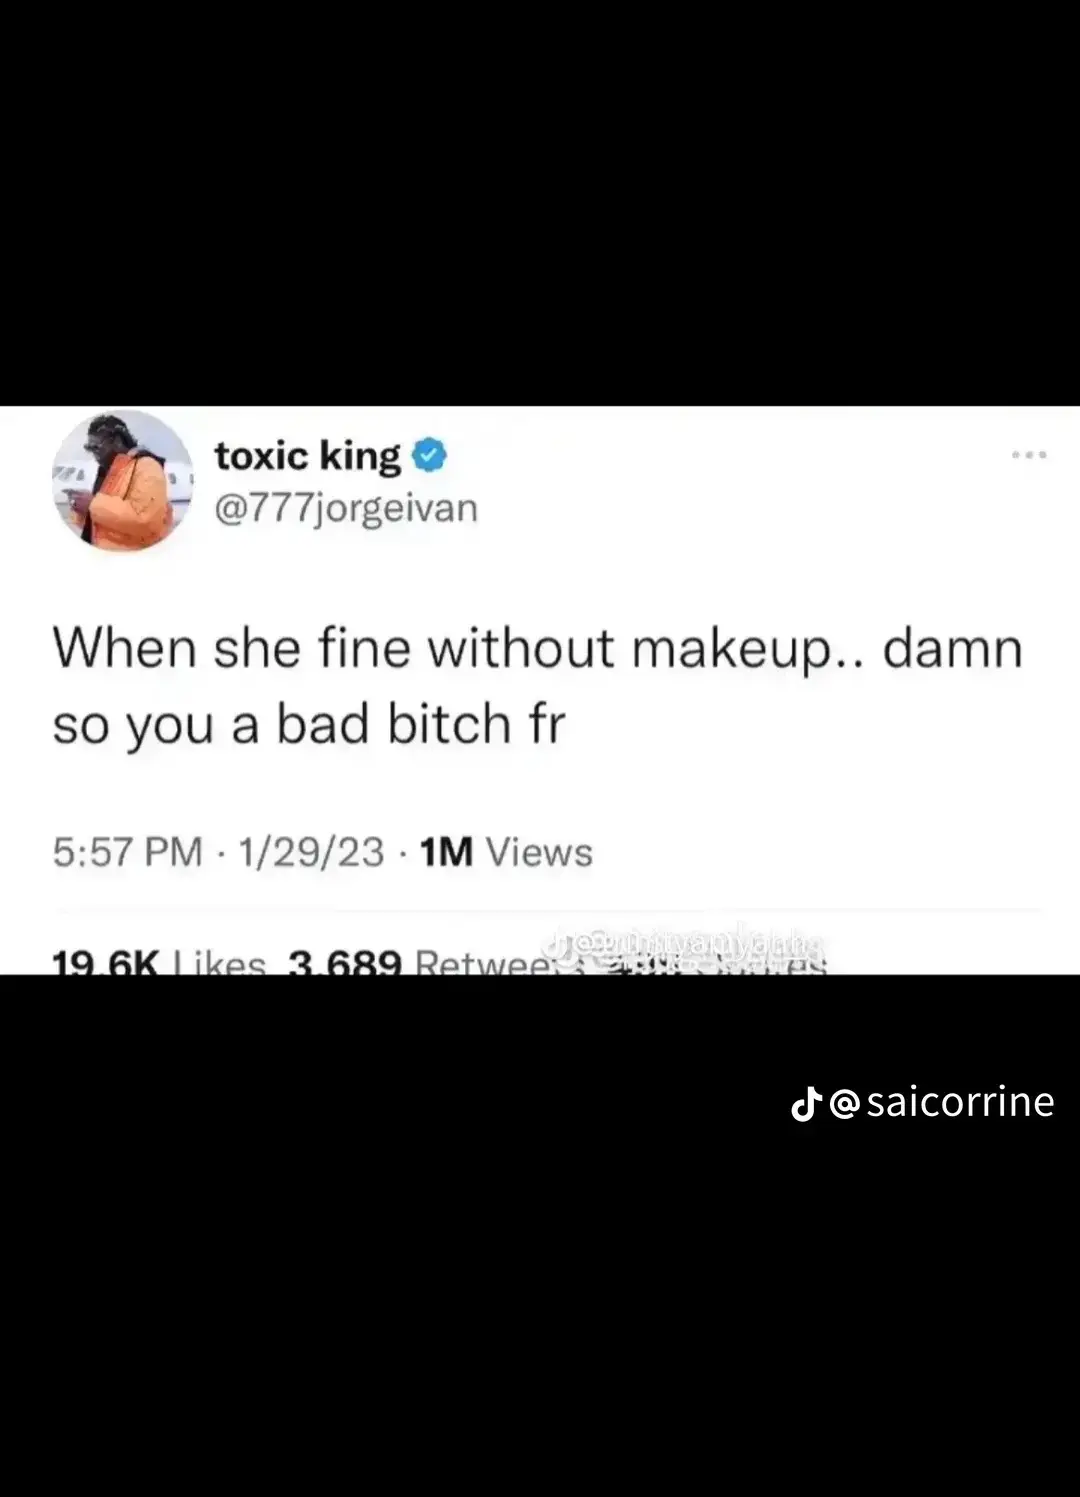The height and width of the screenshot is (1497, 1080).
Task: Select the toxic king display name
Action: point(308,456)
